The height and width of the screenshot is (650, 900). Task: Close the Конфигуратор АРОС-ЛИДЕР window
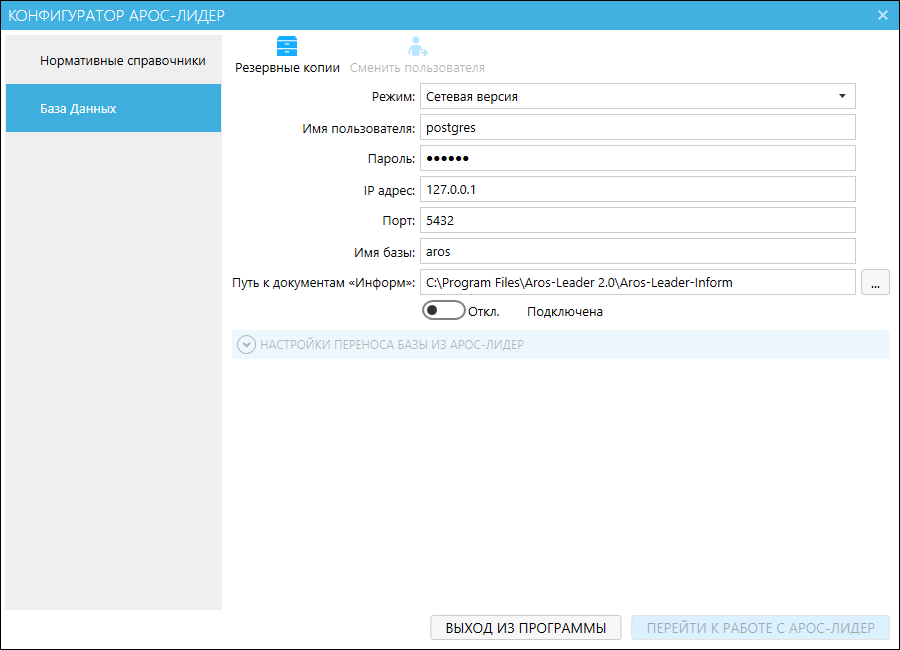(883, 16)
